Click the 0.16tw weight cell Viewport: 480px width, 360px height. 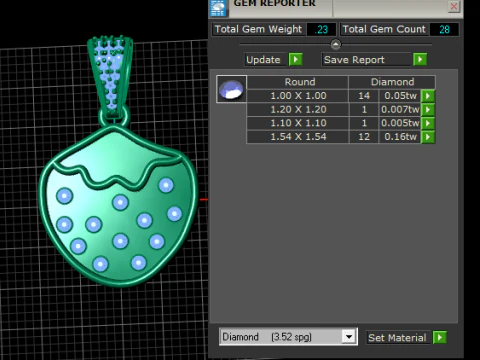400,137
